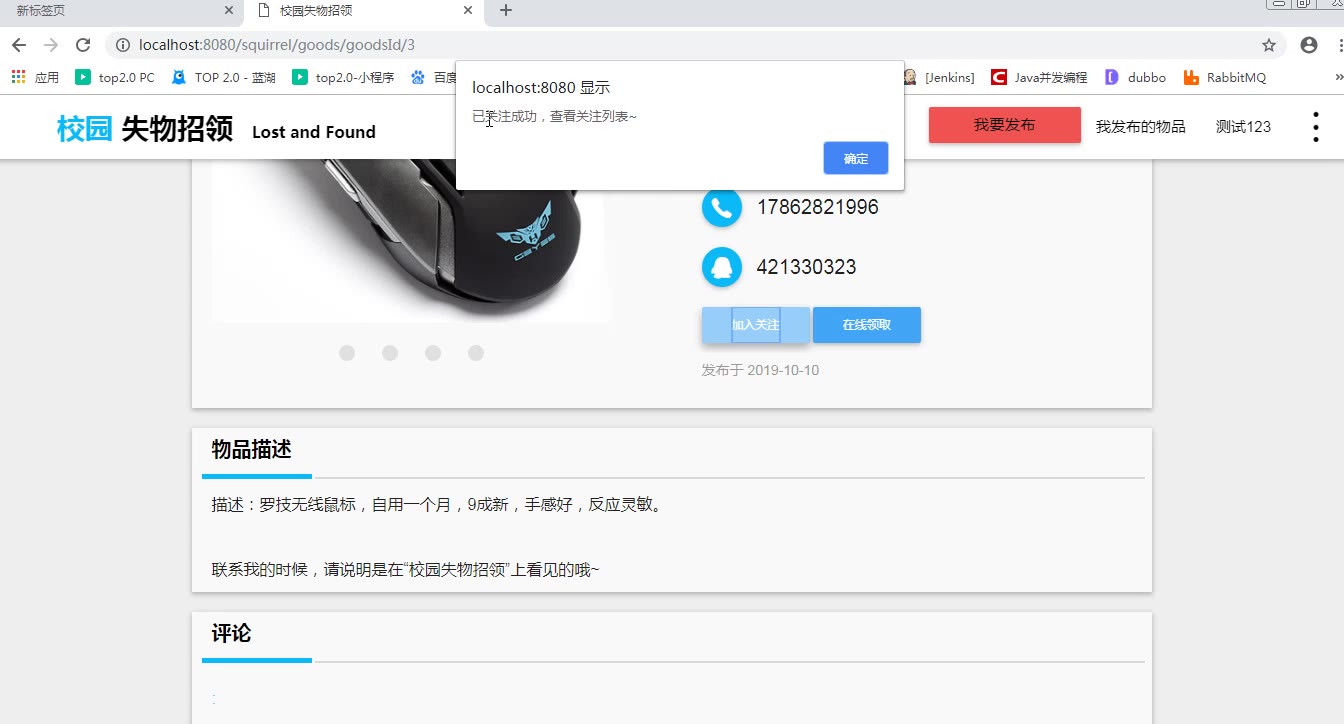
Task: Open the three-dot vertical menu in the header
Action: (x=1315, y=127)
